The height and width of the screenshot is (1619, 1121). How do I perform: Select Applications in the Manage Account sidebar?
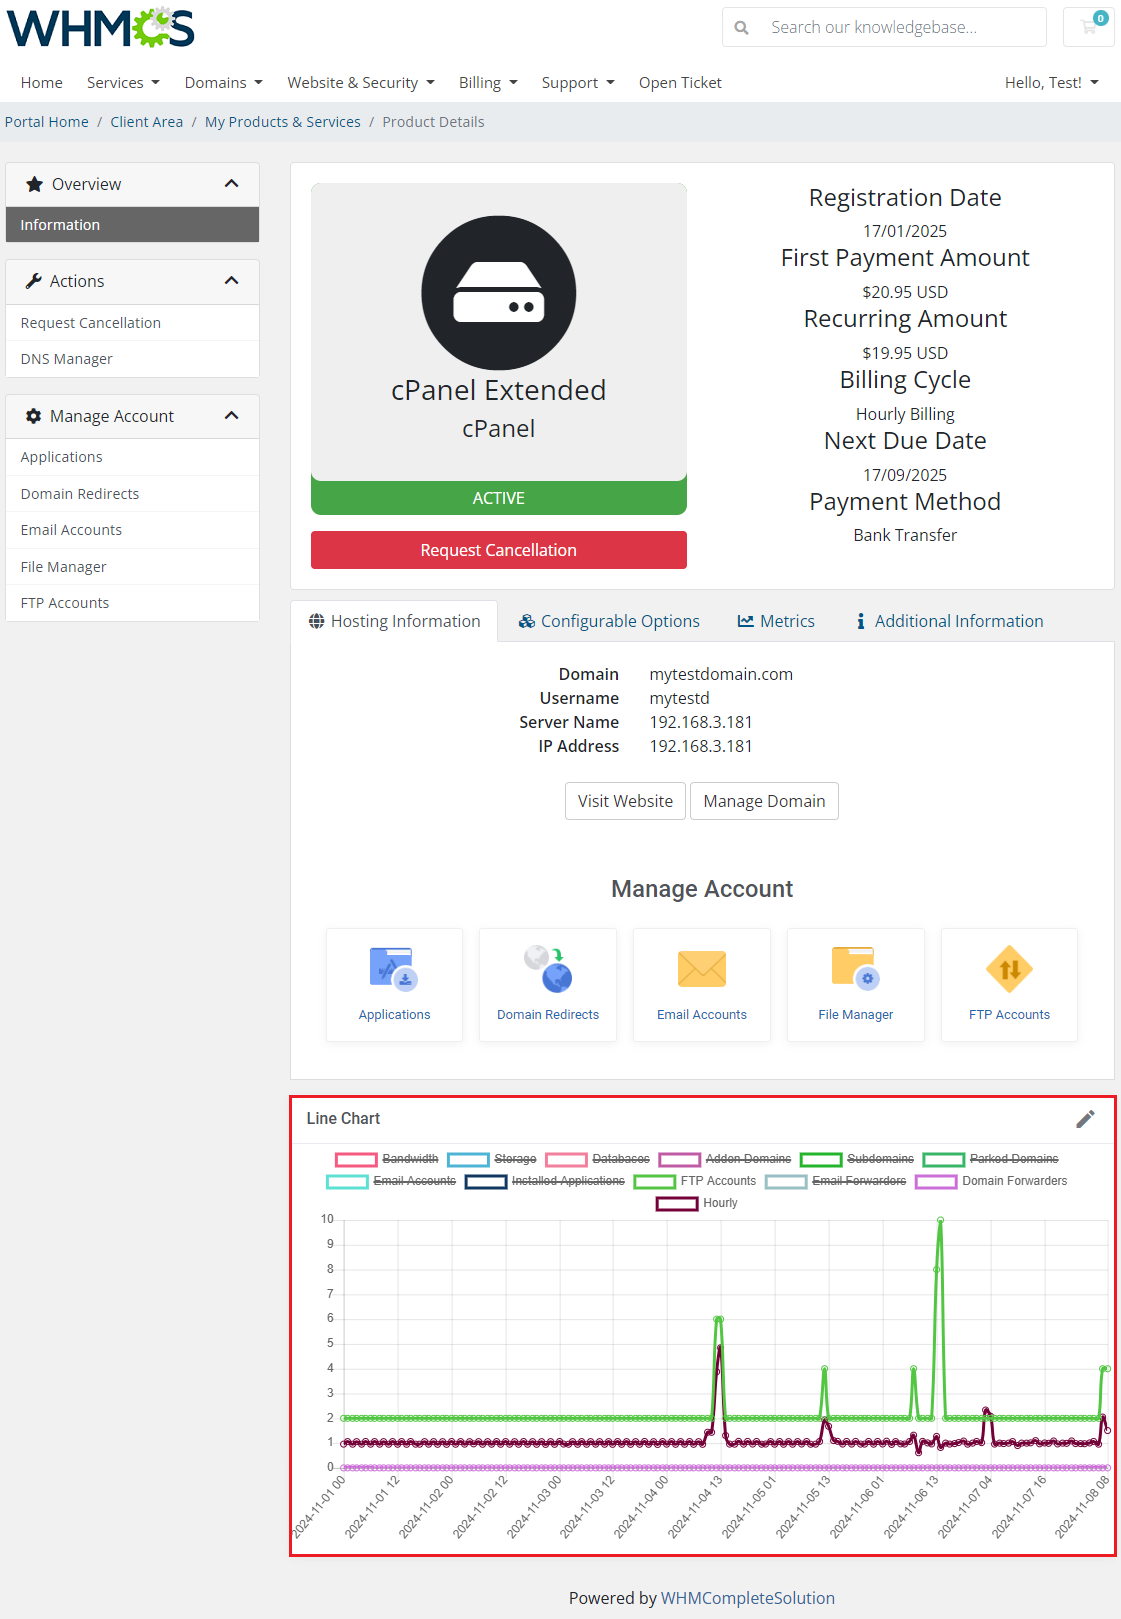[132, 457]
